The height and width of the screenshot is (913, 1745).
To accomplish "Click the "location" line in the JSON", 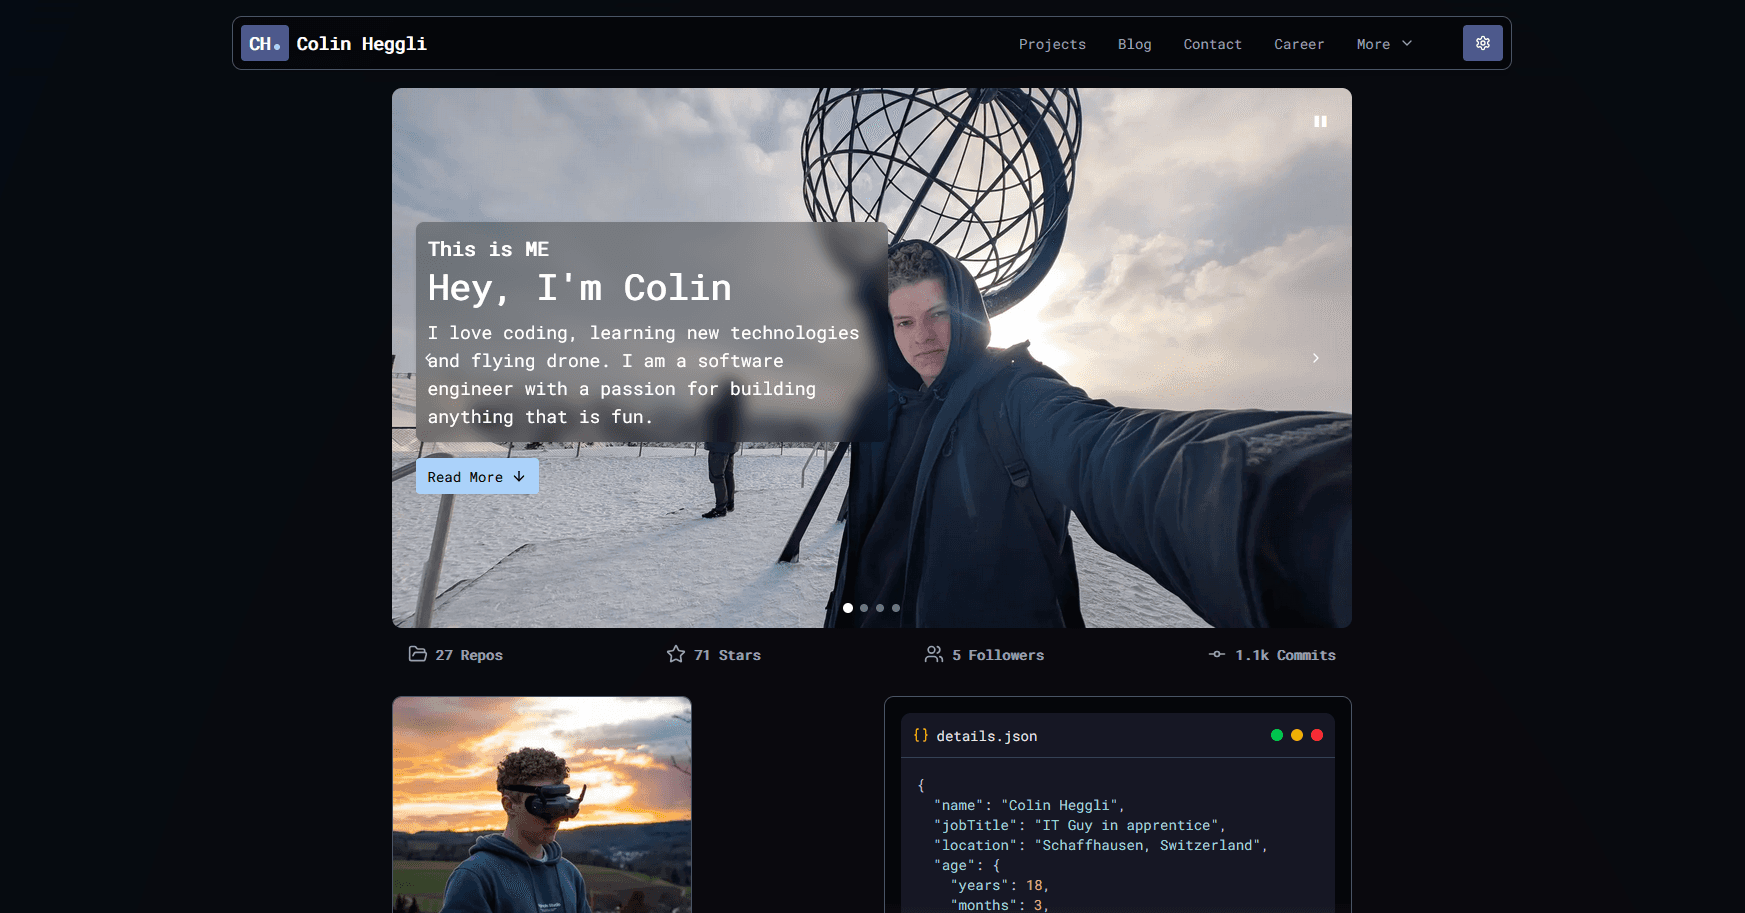I will (x=1101, y=845).
